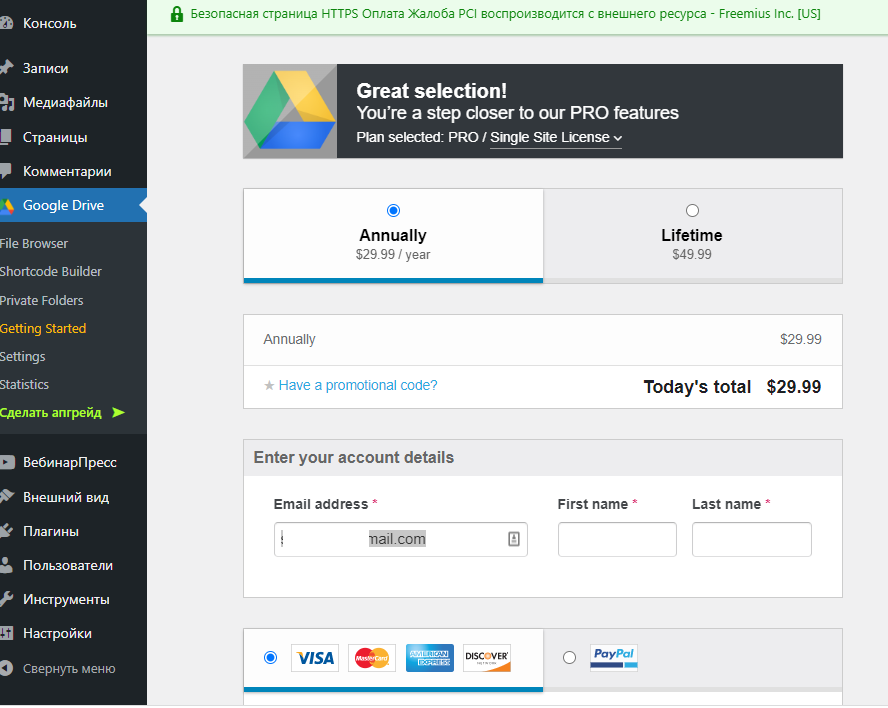Select the Lifetime billing radio button
Screen dimensions: 888x708
[692, 211]
